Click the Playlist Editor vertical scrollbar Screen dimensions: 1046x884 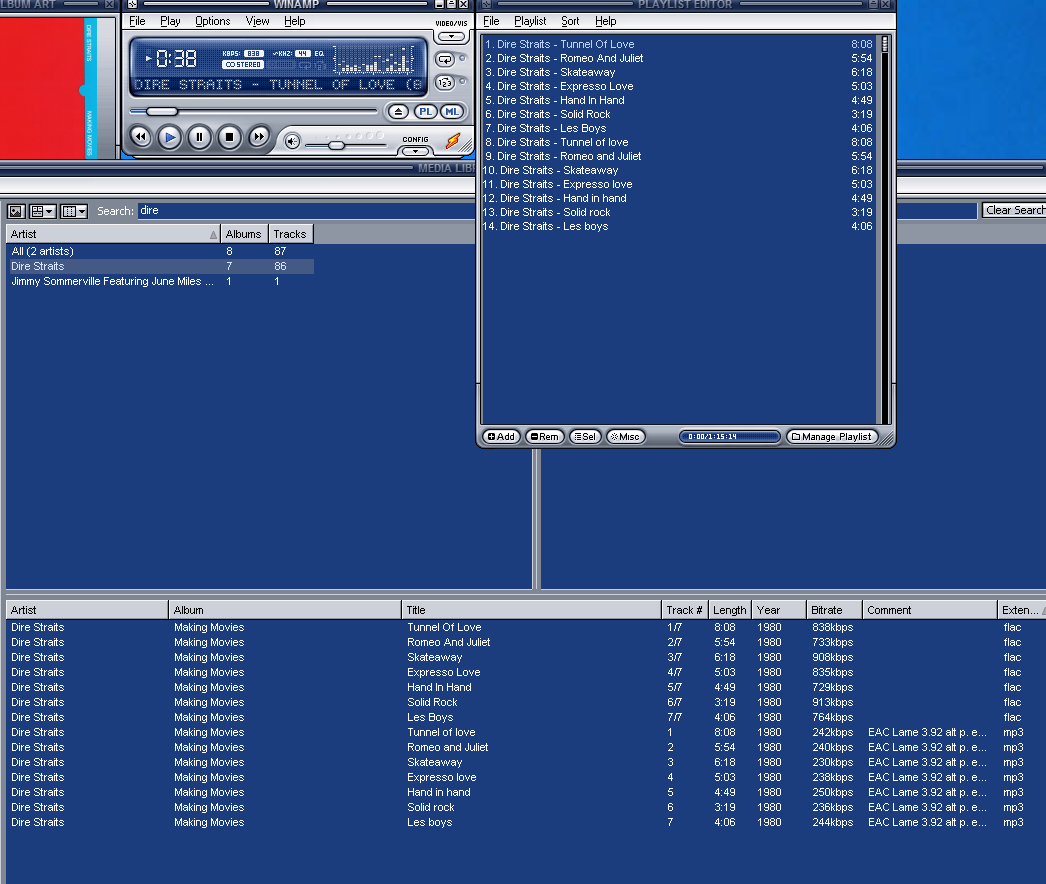pos(885,230)
